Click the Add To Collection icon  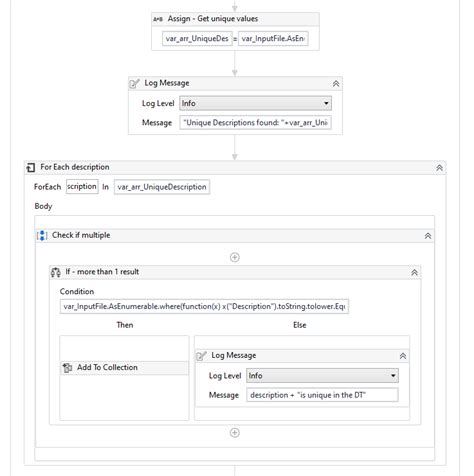click(x=67, y=368)
